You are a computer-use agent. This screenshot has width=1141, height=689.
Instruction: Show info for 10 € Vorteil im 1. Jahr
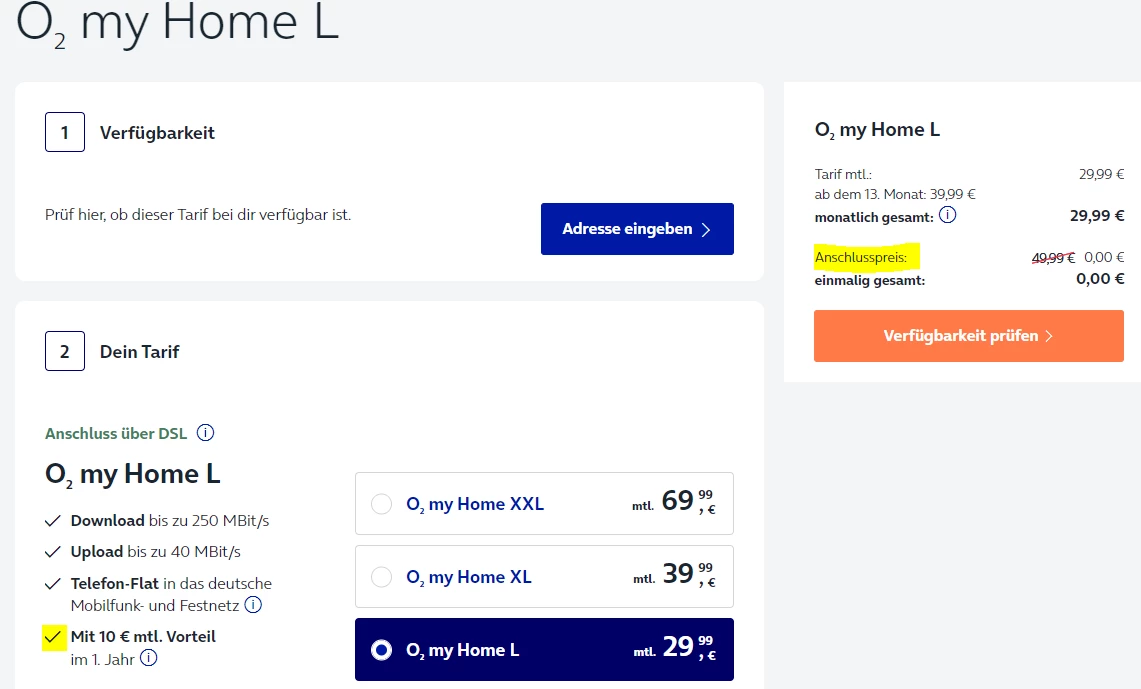coord(149,658)
